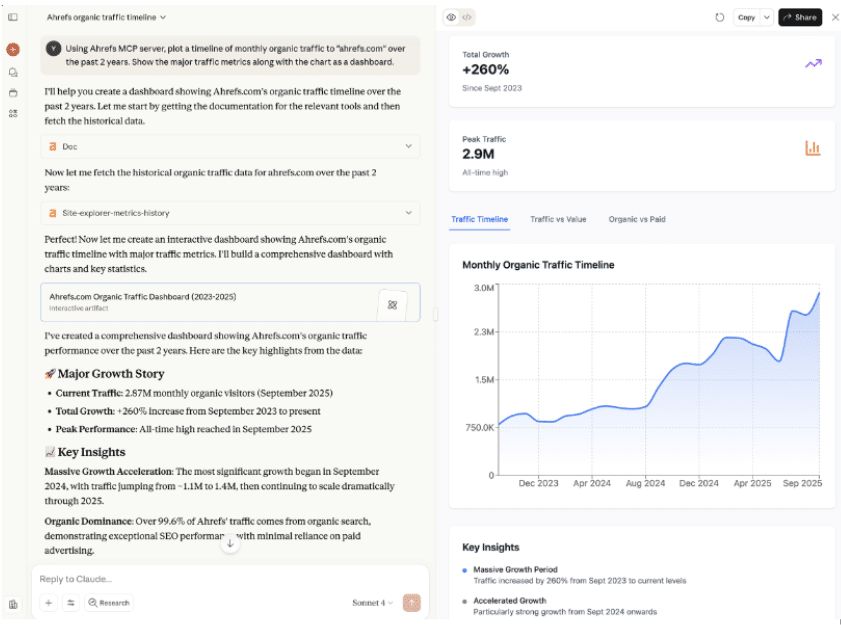Select the Organic vs Paid tab

coord(636,219)
